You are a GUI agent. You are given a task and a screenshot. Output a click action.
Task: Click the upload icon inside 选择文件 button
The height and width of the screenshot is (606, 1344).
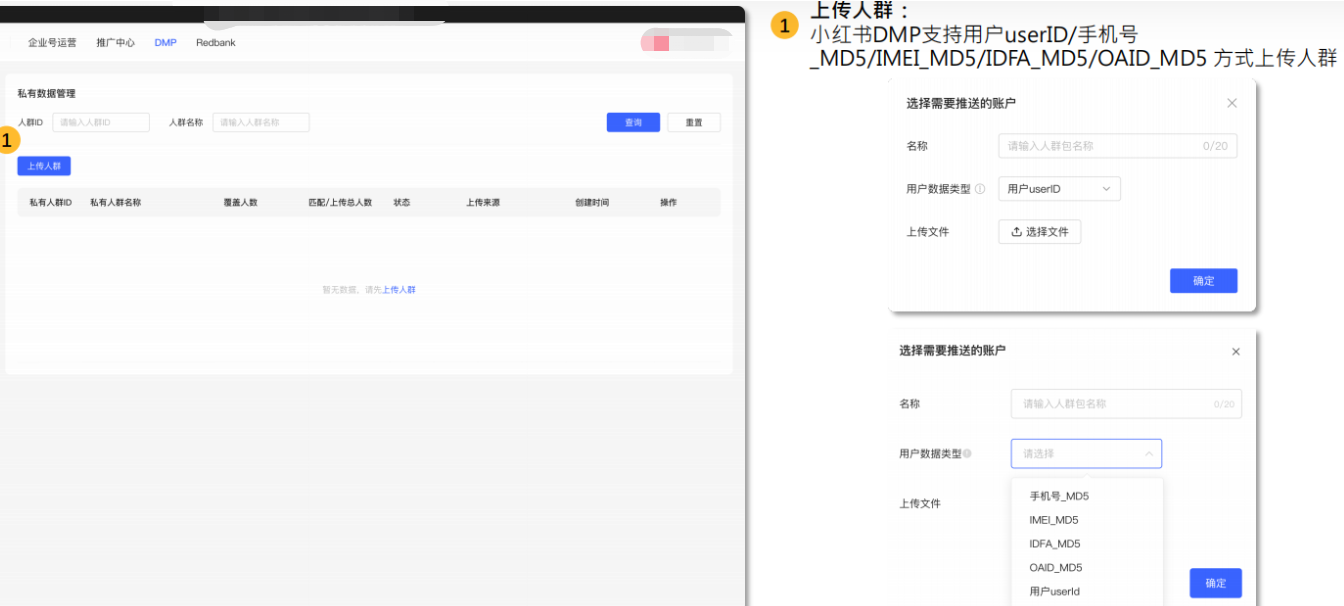point(1014,231)
